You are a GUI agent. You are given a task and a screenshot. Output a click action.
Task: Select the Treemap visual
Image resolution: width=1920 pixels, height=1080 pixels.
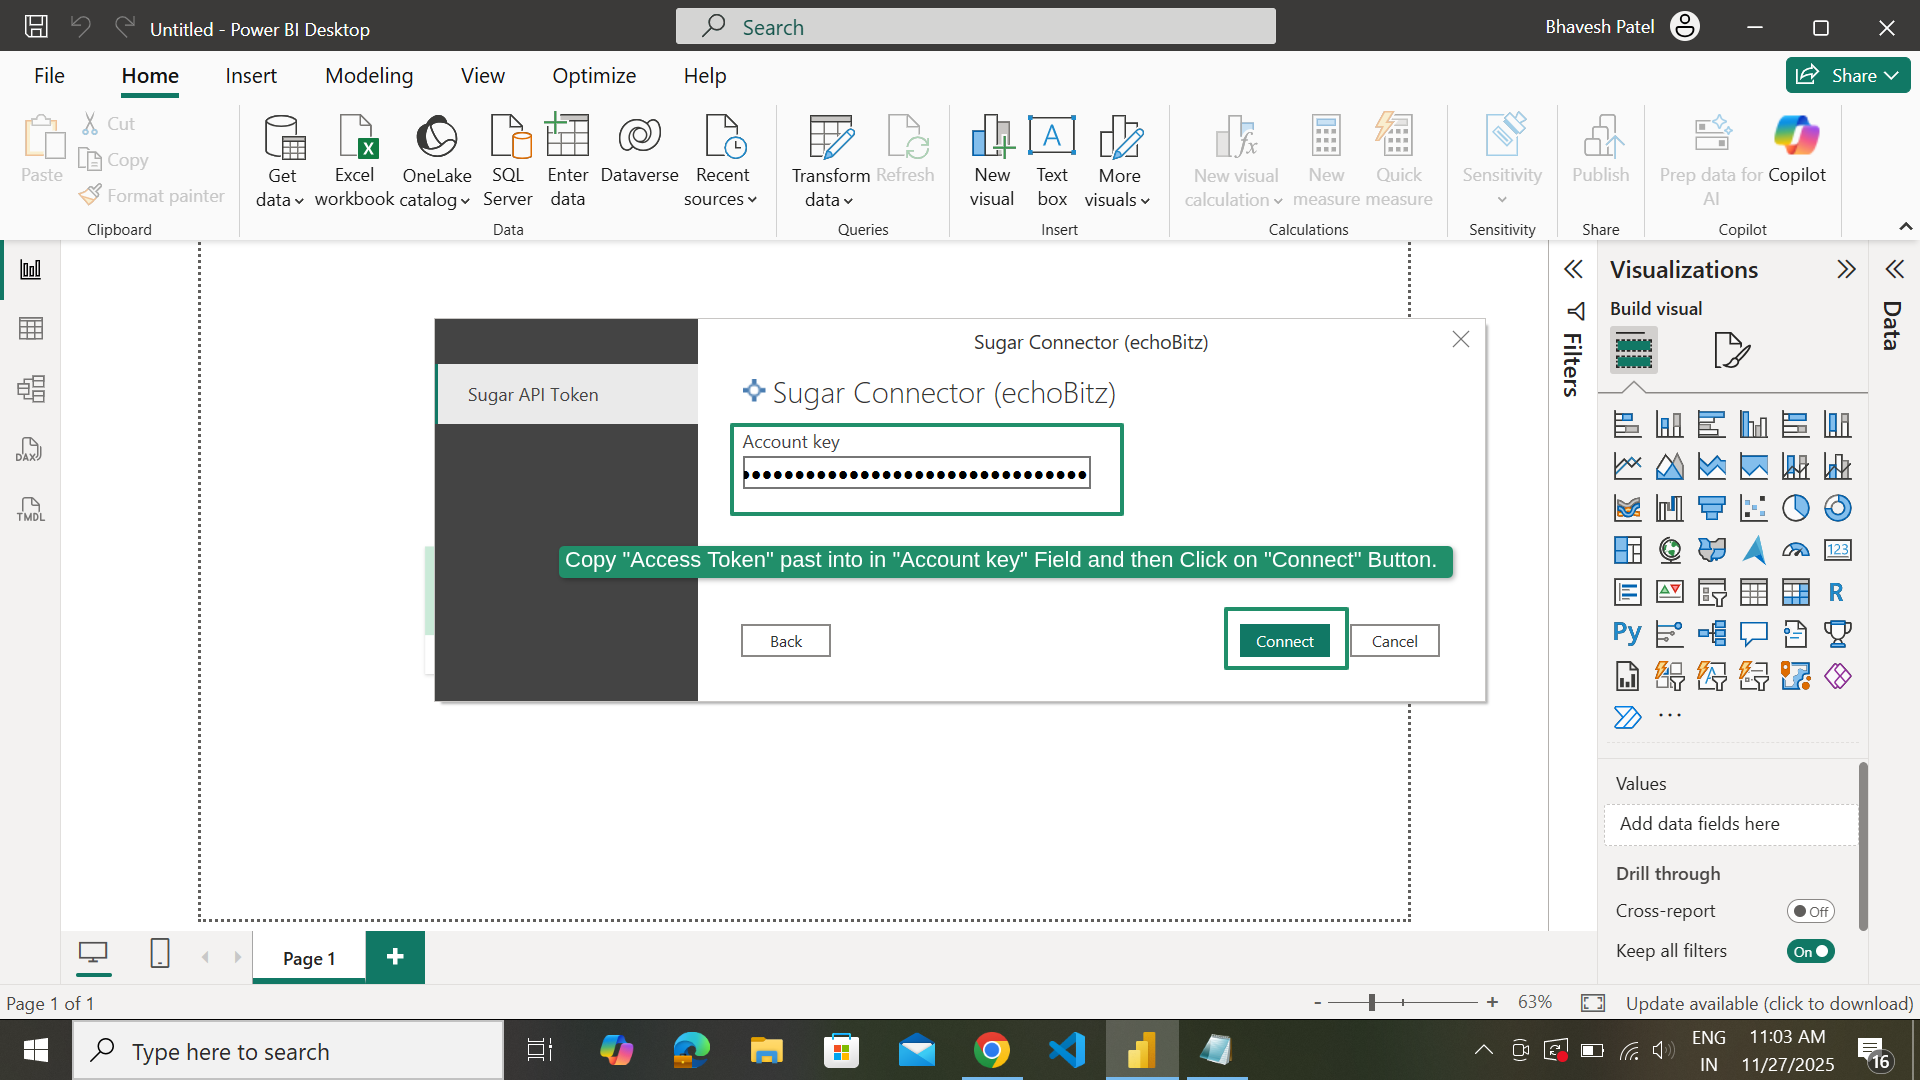(1628, 550)
